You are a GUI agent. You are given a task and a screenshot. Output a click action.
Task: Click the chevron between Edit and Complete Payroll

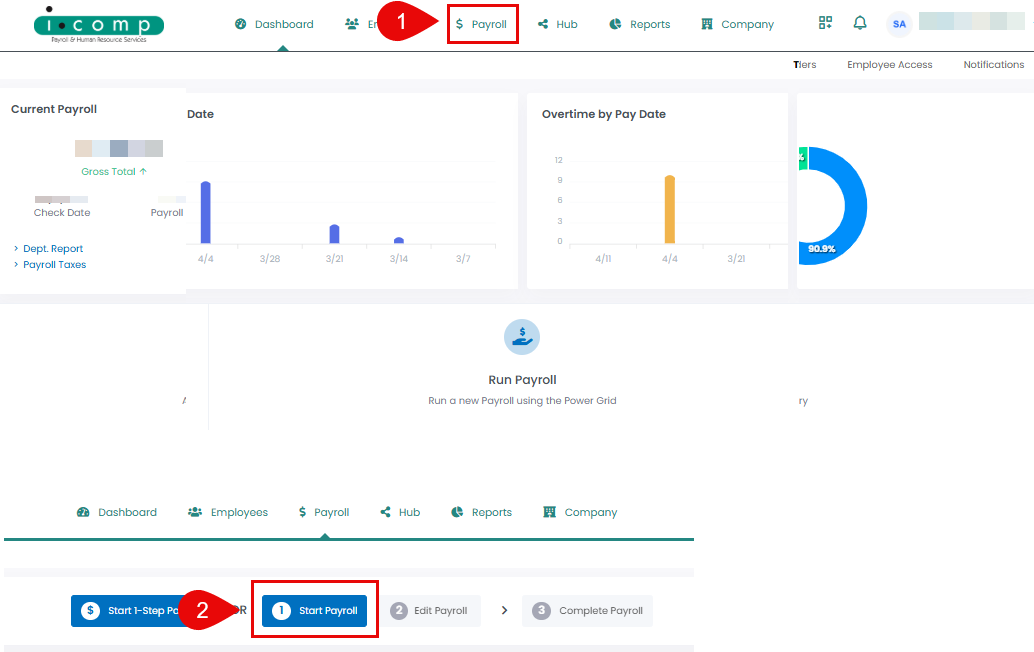(x=504, y=610)
